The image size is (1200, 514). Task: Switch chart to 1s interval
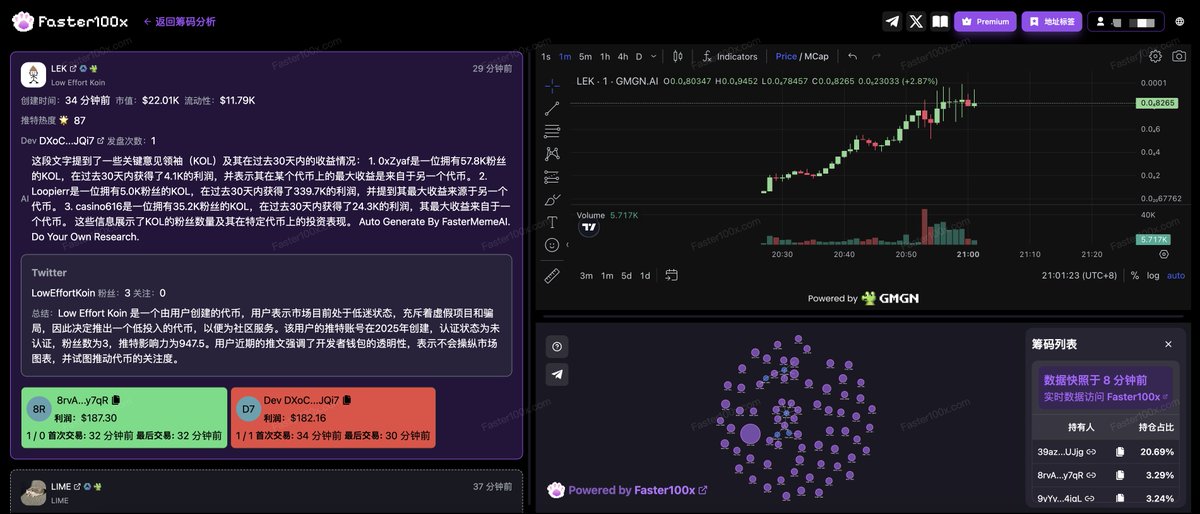546,57
